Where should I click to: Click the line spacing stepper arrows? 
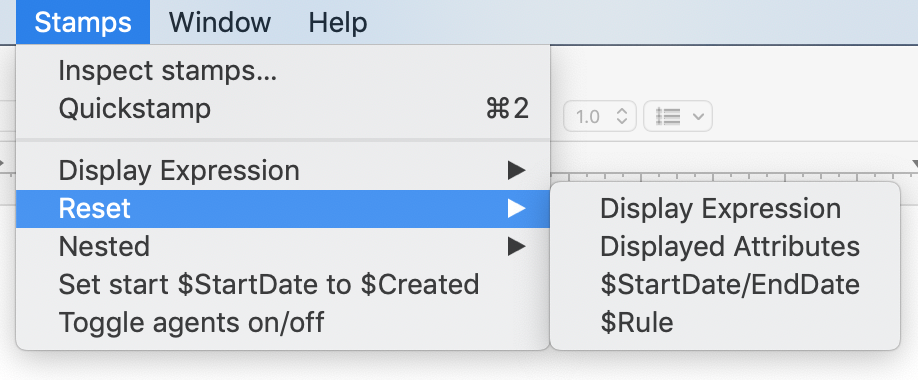pyautogui.click(x=622, y=117)
